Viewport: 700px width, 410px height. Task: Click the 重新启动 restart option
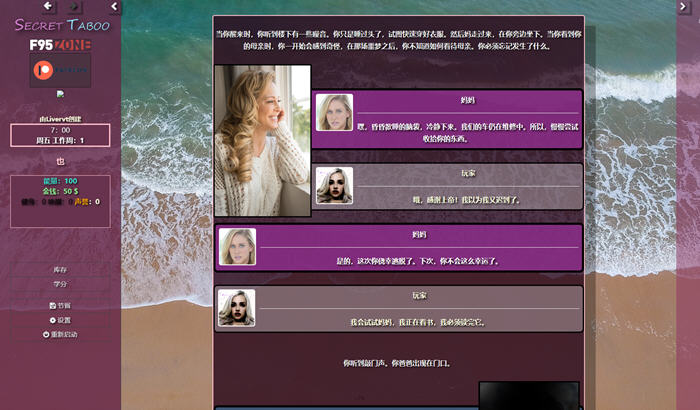[x=60, y=334]
